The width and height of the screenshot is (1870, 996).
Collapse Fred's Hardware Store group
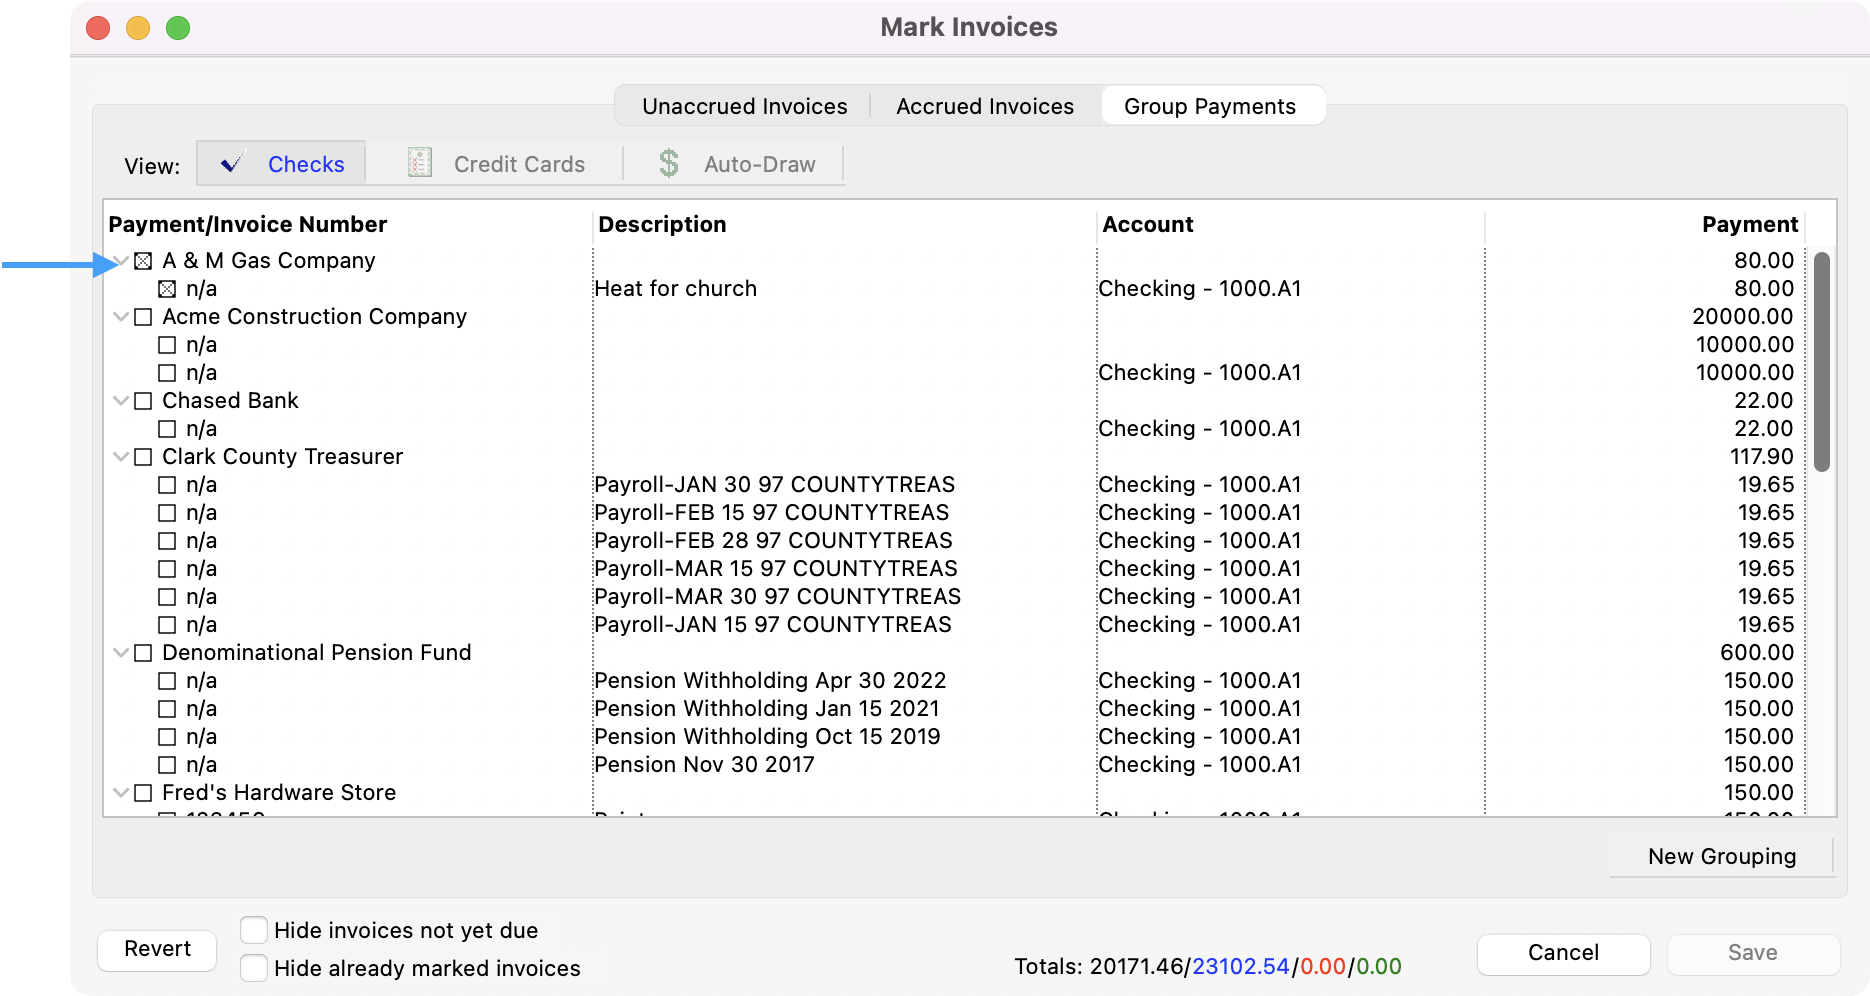tap(121, 793)
